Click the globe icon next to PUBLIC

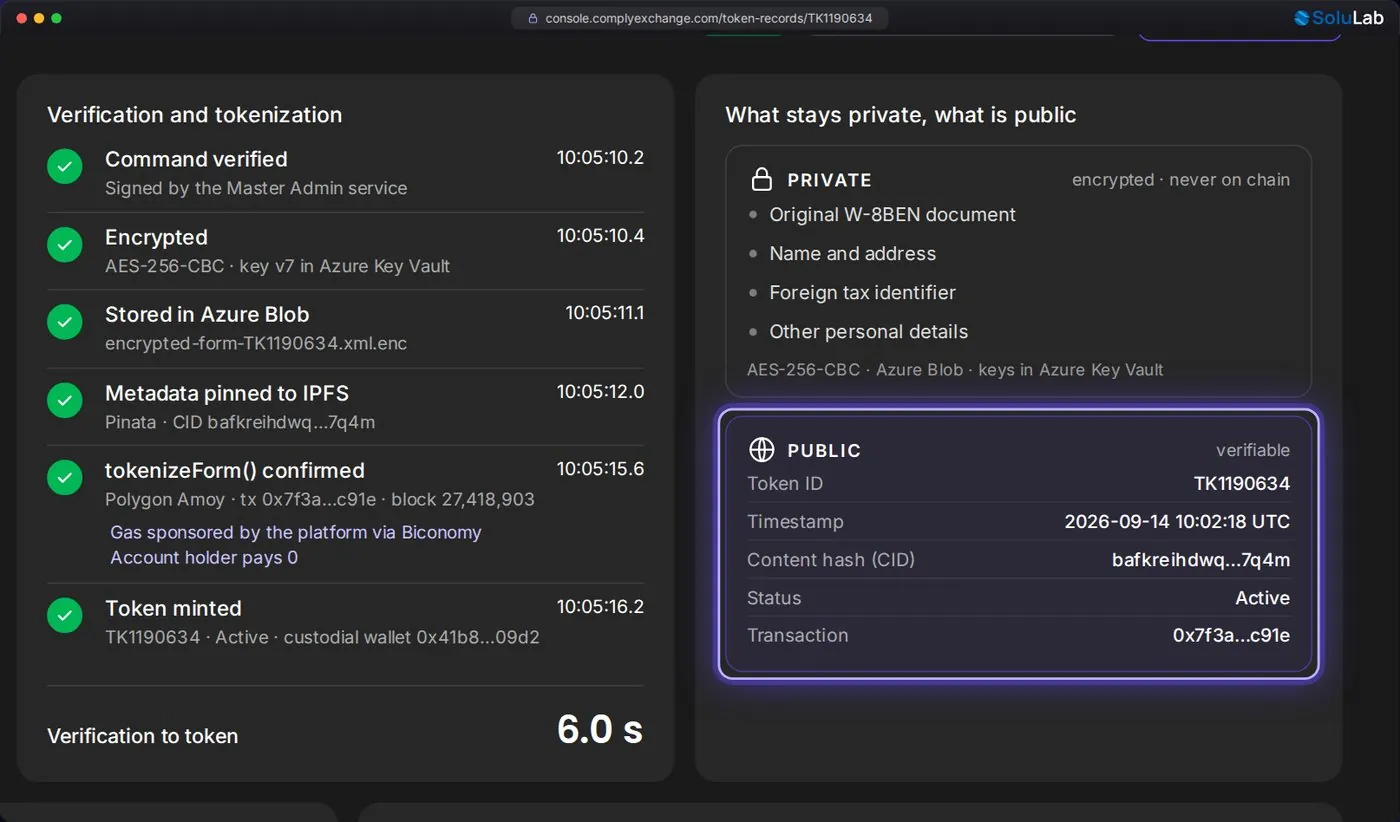click(x=762, y=450)
